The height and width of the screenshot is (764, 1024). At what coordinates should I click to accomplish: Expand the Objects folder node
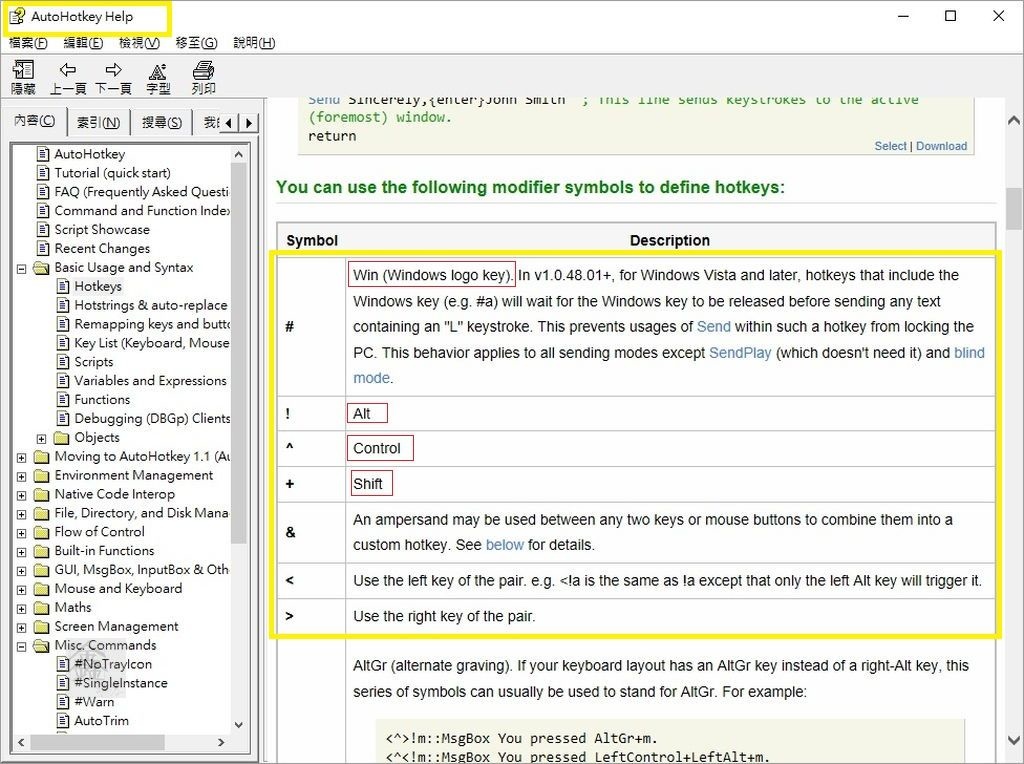click(x=41, y=439)
